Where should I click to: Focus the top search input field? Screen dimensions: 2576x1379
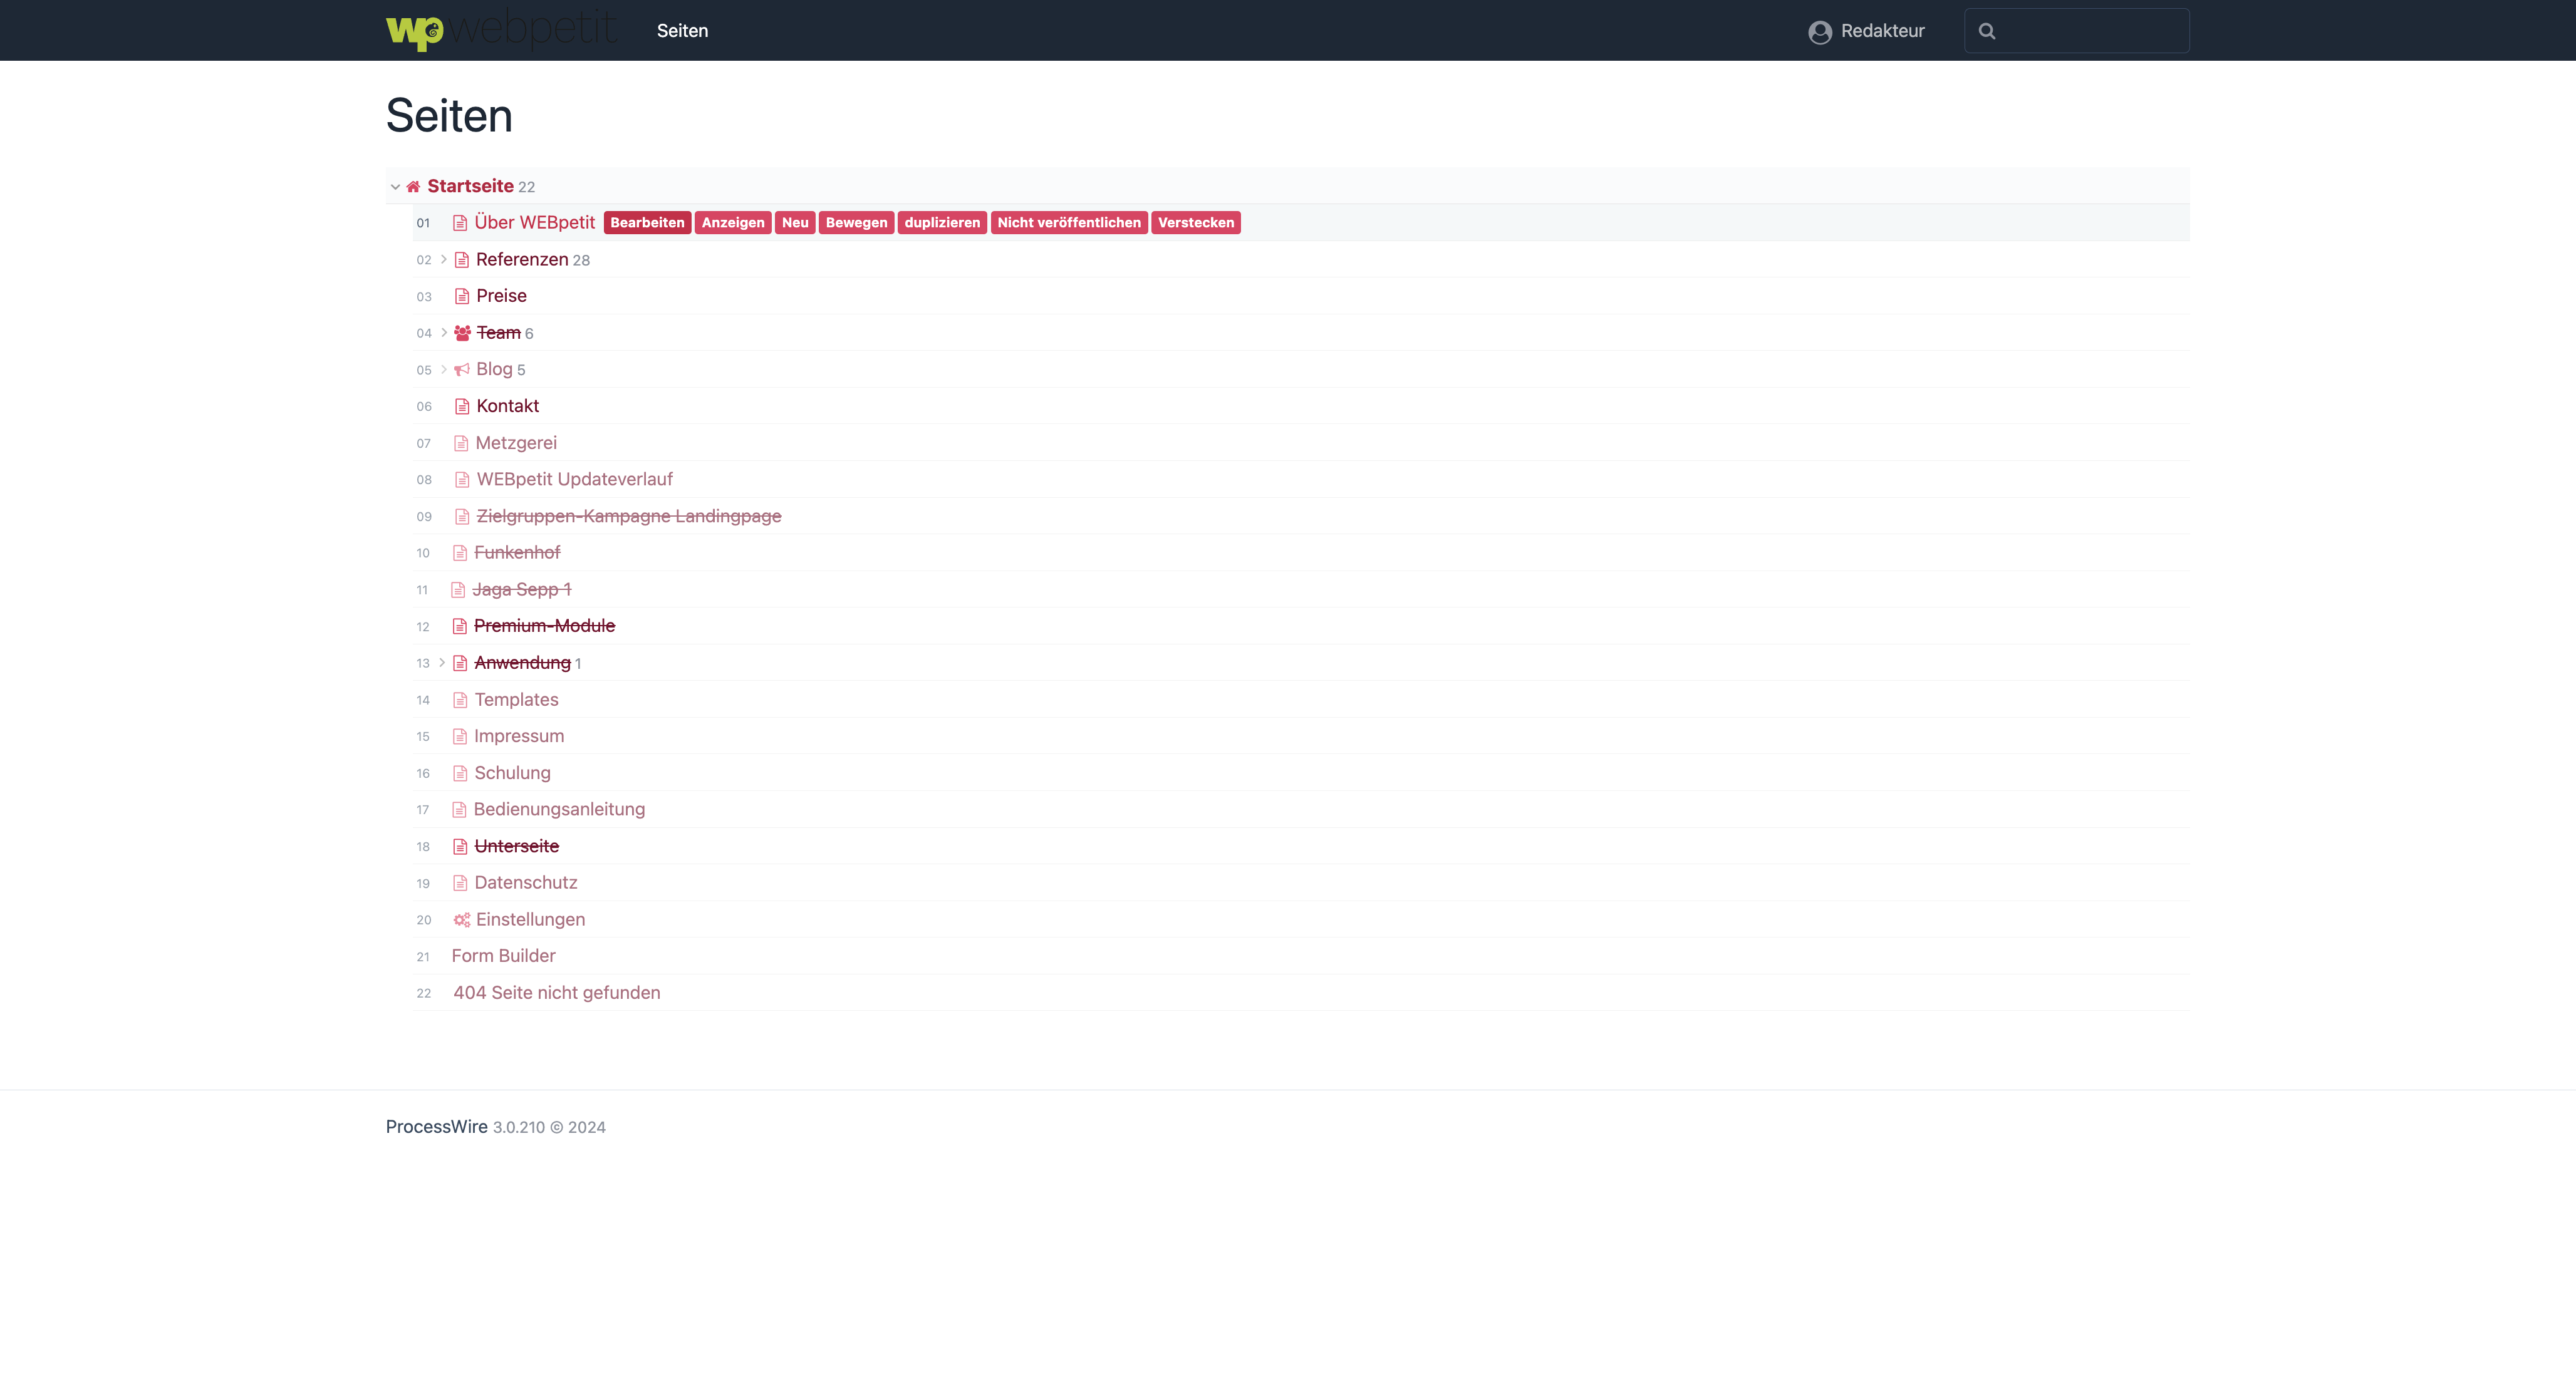2077,31
